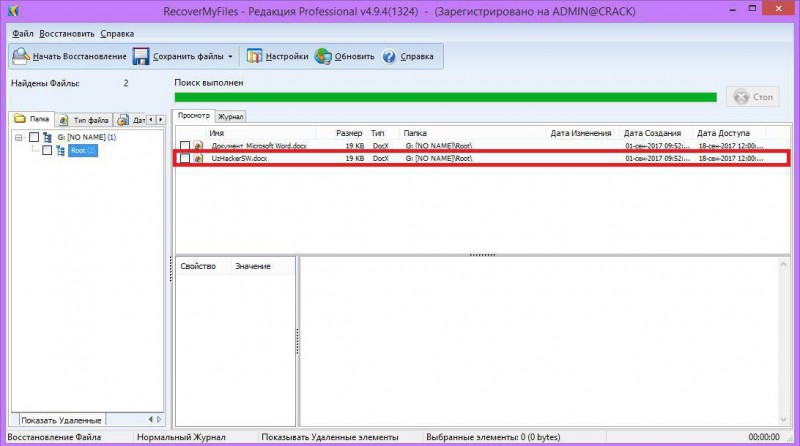800x446 pixels.
Task: Click the drive icon next to G: [NO NAME]
Action: pyautogui.click(x=47, y=137)
